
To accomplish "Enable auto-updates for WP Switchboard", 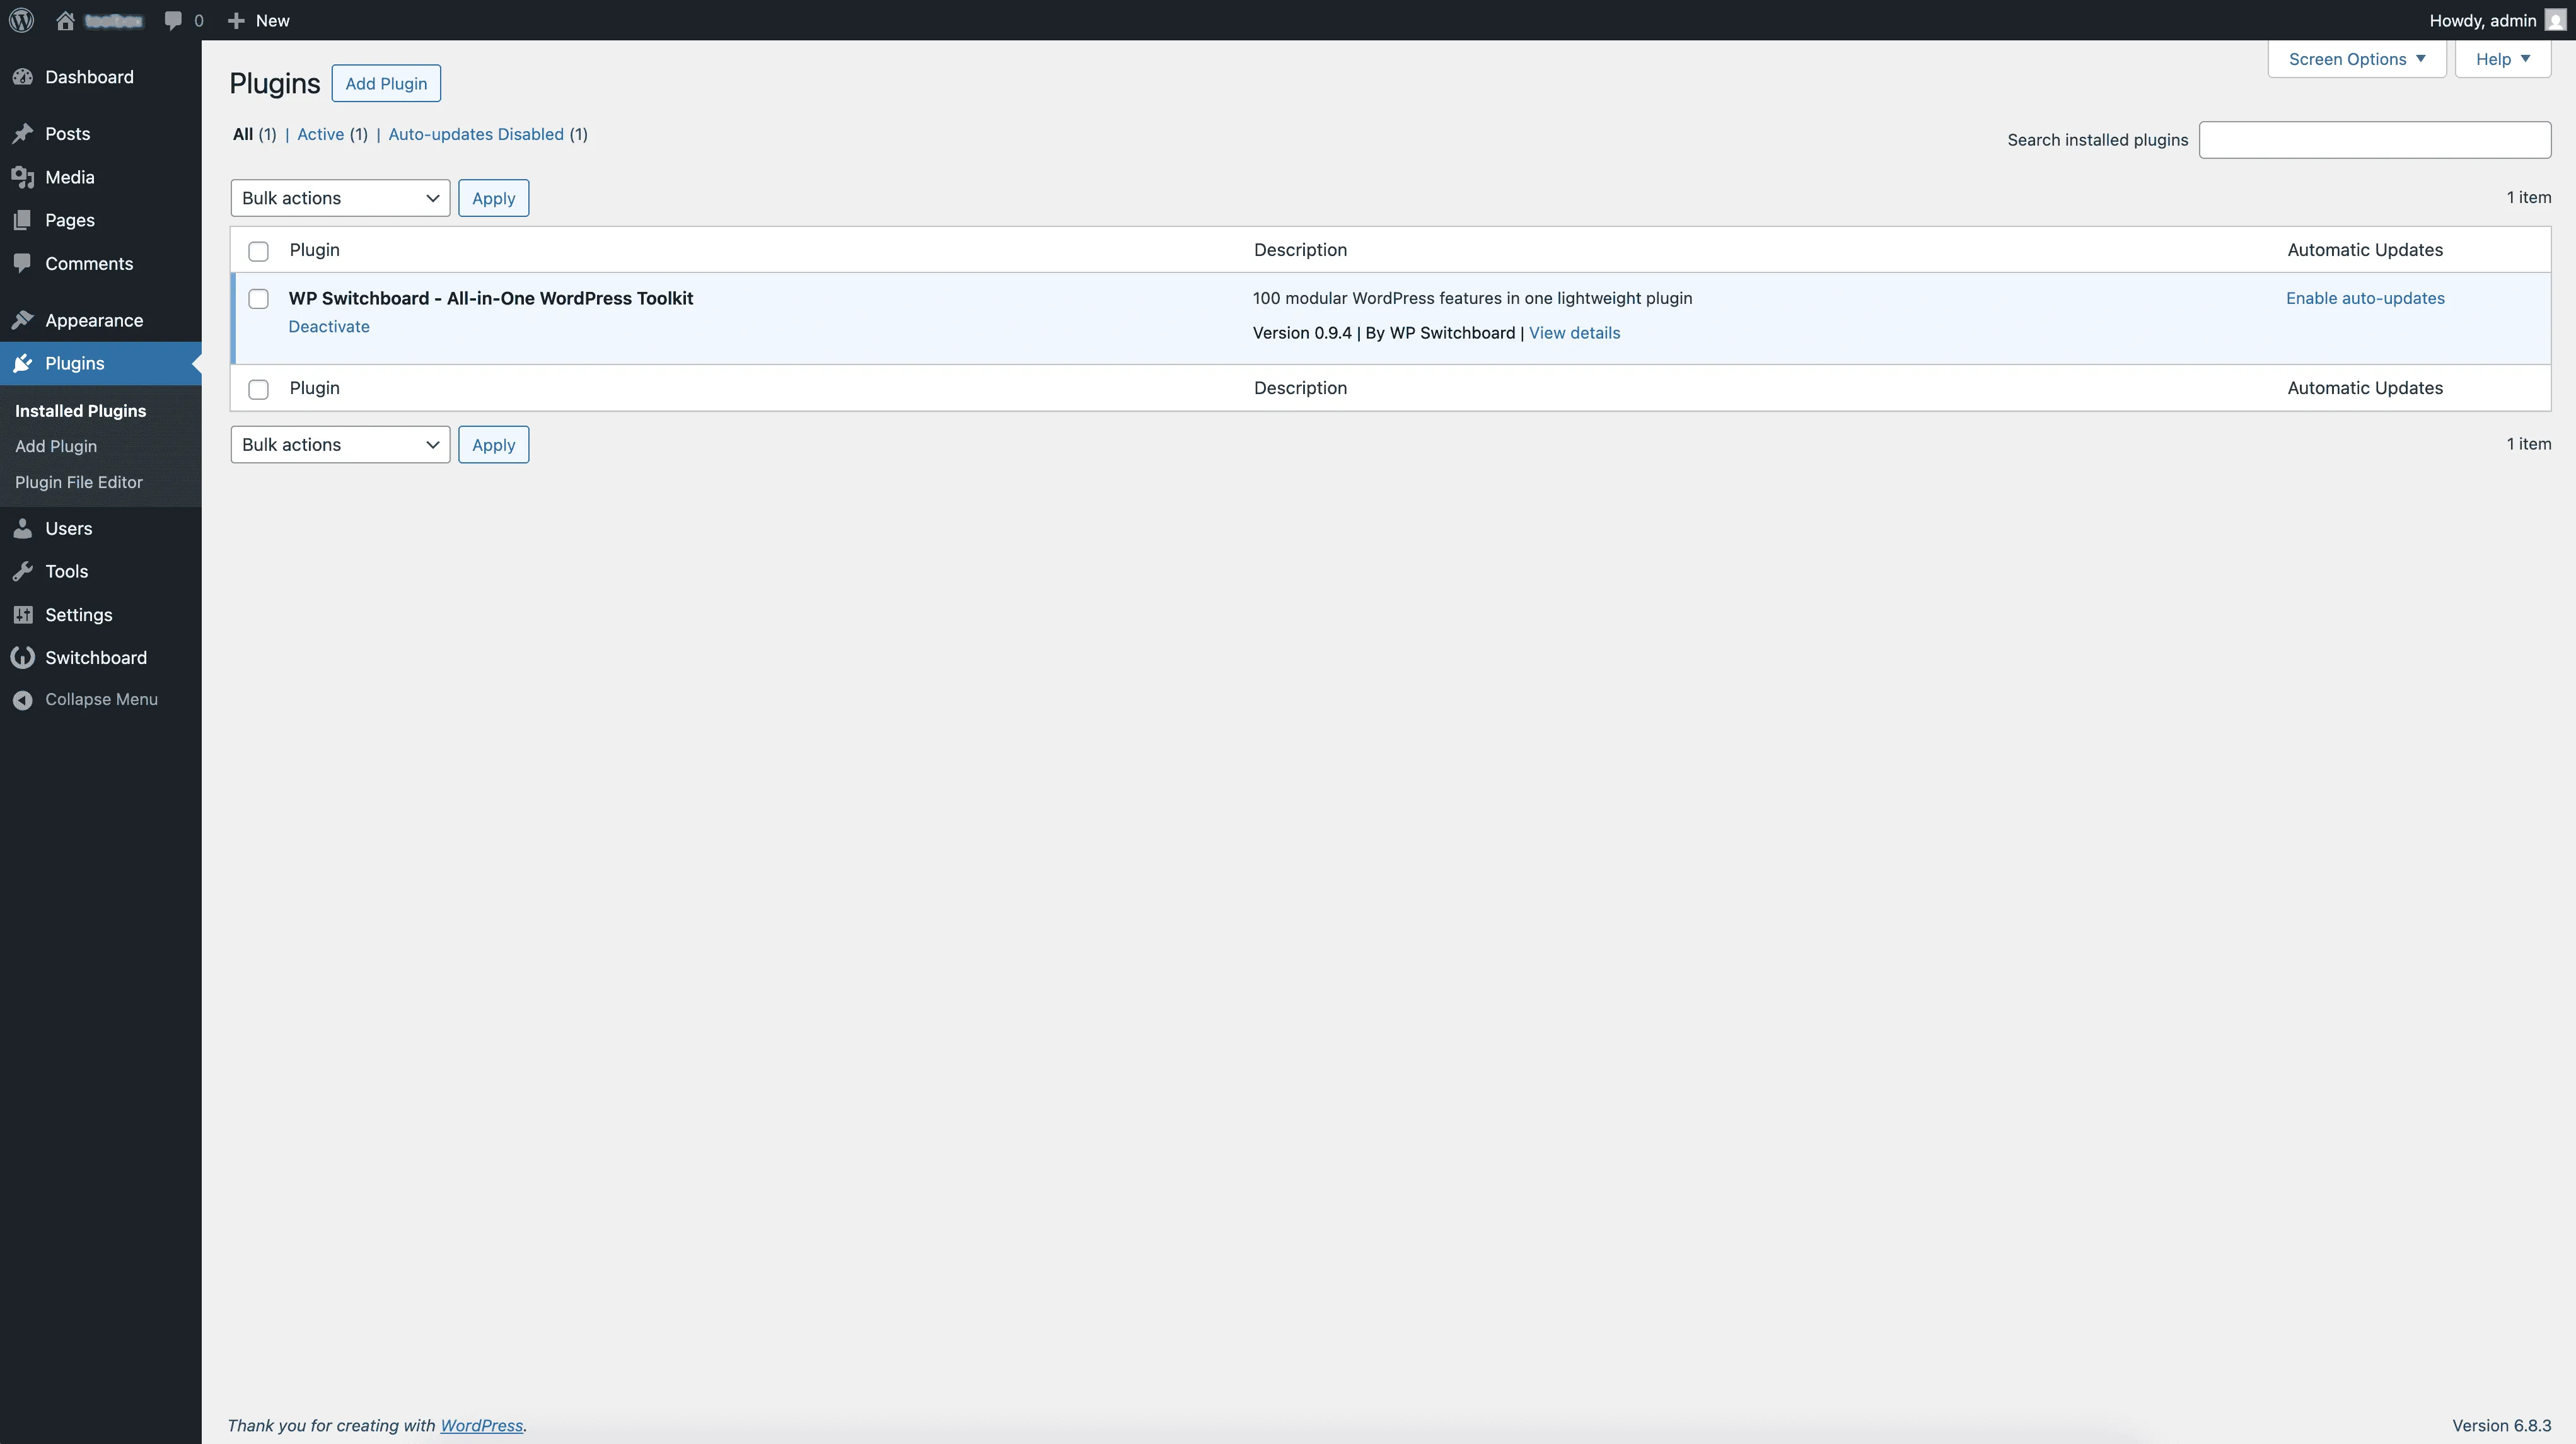I will (x=2365, y=298).
